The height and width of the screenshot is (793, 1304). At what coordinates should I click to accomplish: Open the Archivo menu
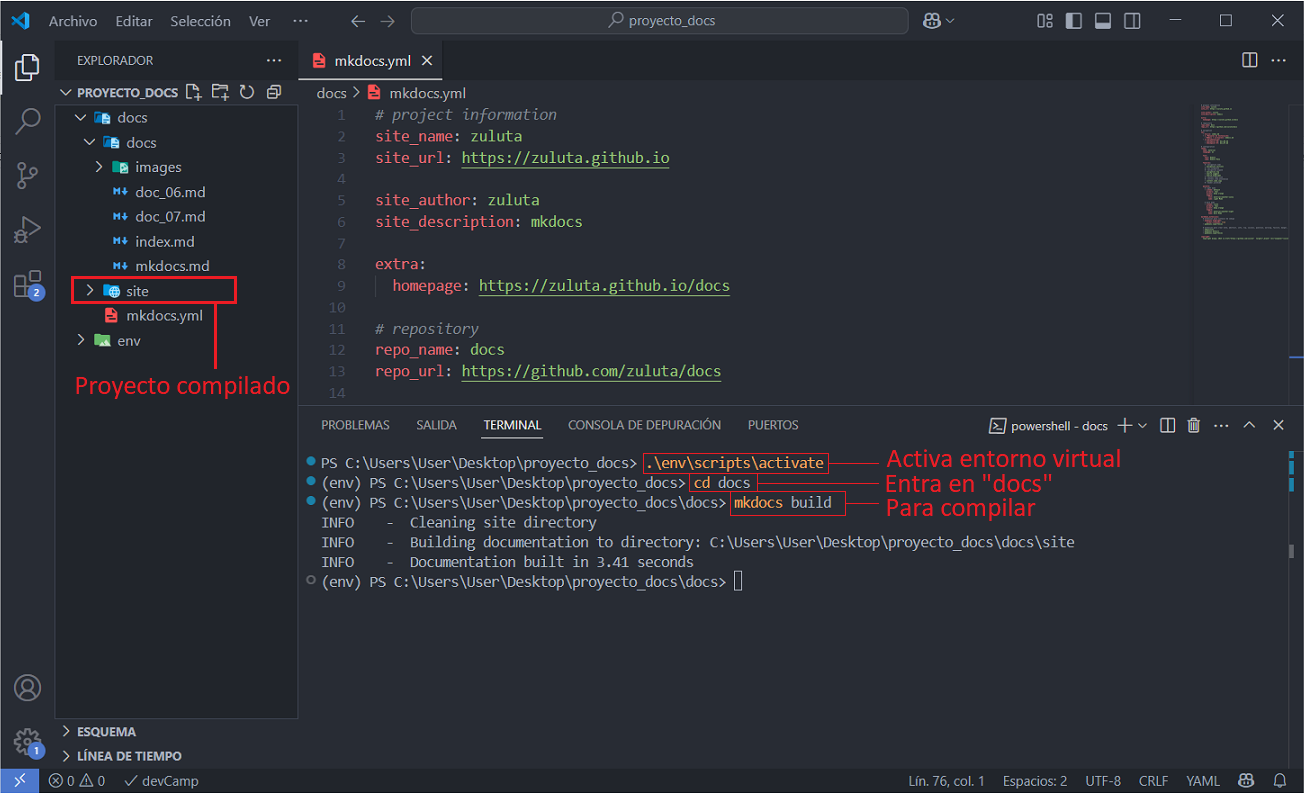(73, 21)
